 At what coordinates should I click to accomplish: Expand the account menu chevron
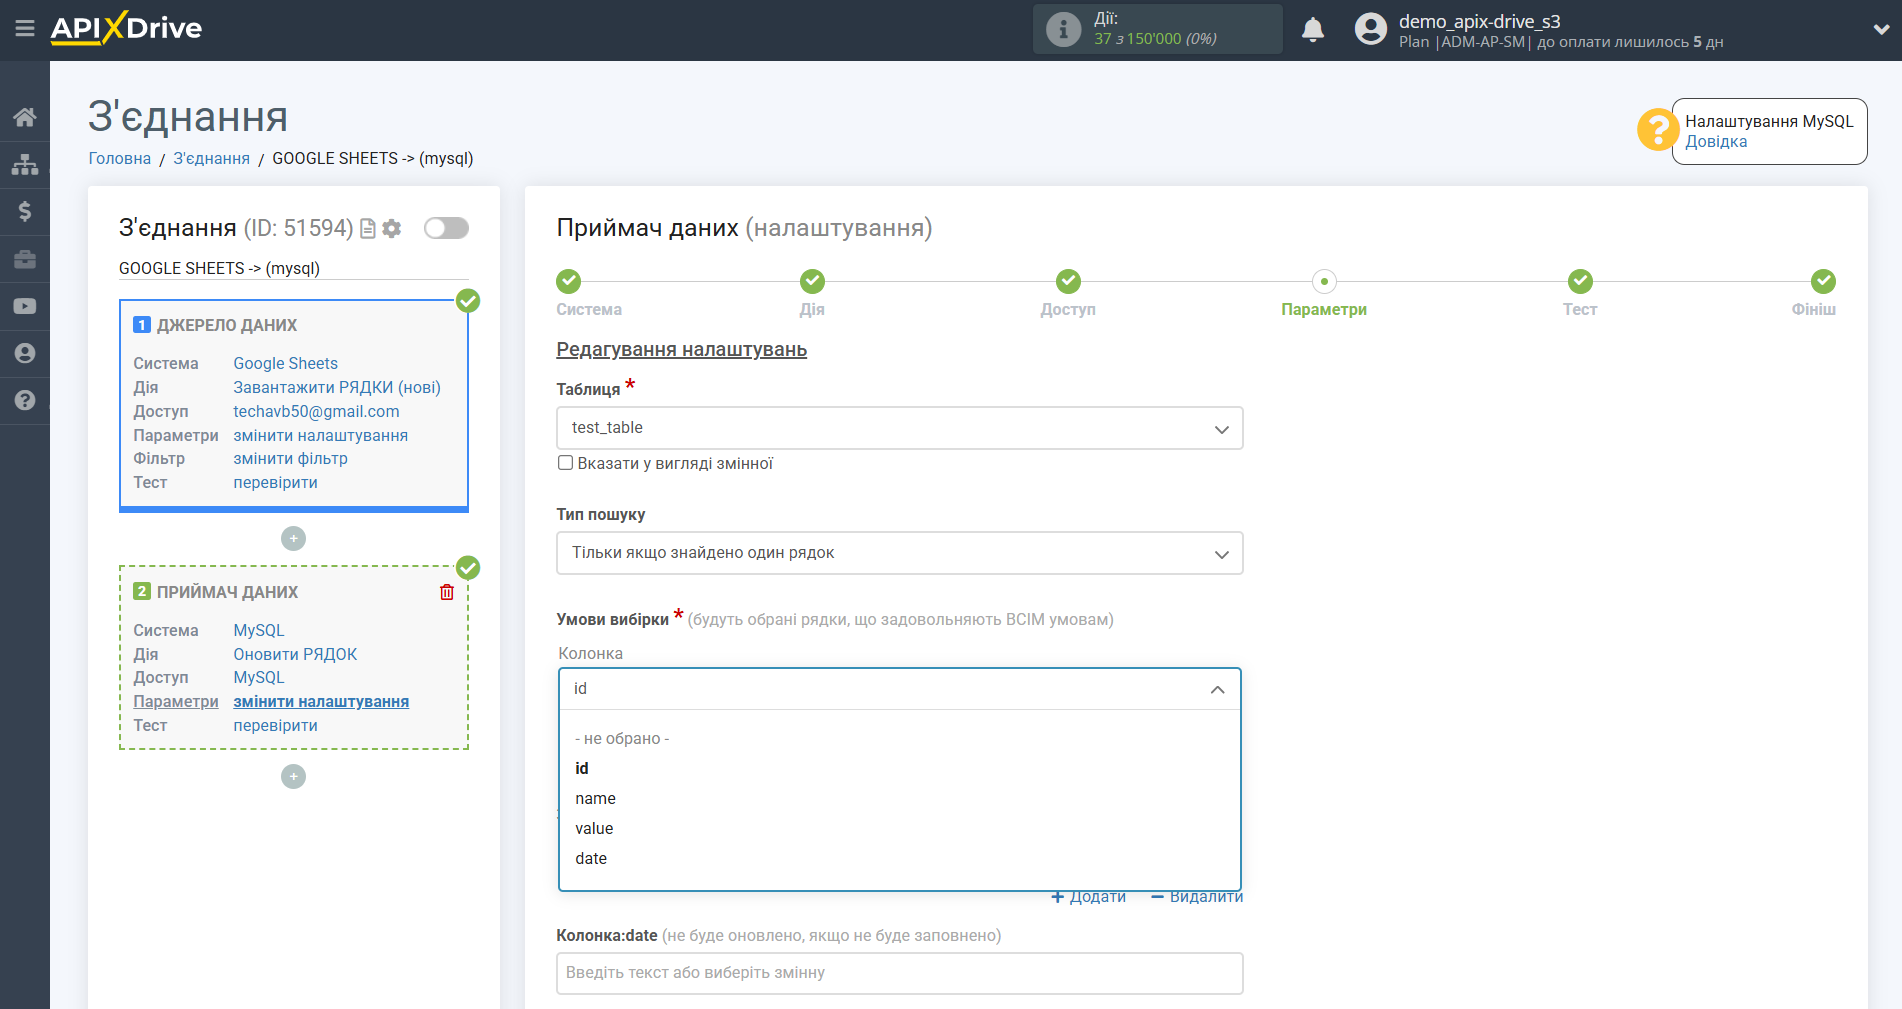click(1881, 29)
